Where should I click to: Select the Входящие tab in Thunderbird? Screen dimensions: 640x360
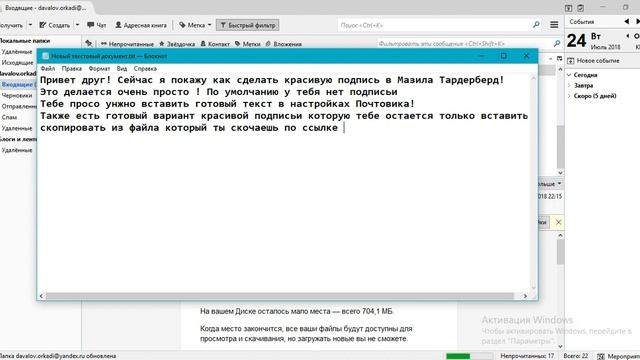pyautogui.click(x=45, y=8)
